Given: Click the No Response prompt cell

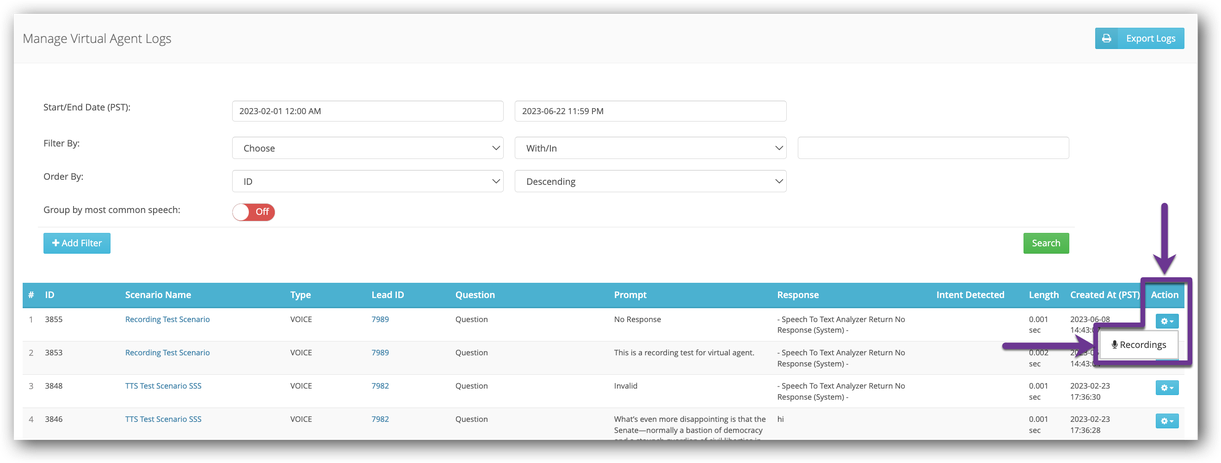Looking at the screenshot, I should pos(637,320).
